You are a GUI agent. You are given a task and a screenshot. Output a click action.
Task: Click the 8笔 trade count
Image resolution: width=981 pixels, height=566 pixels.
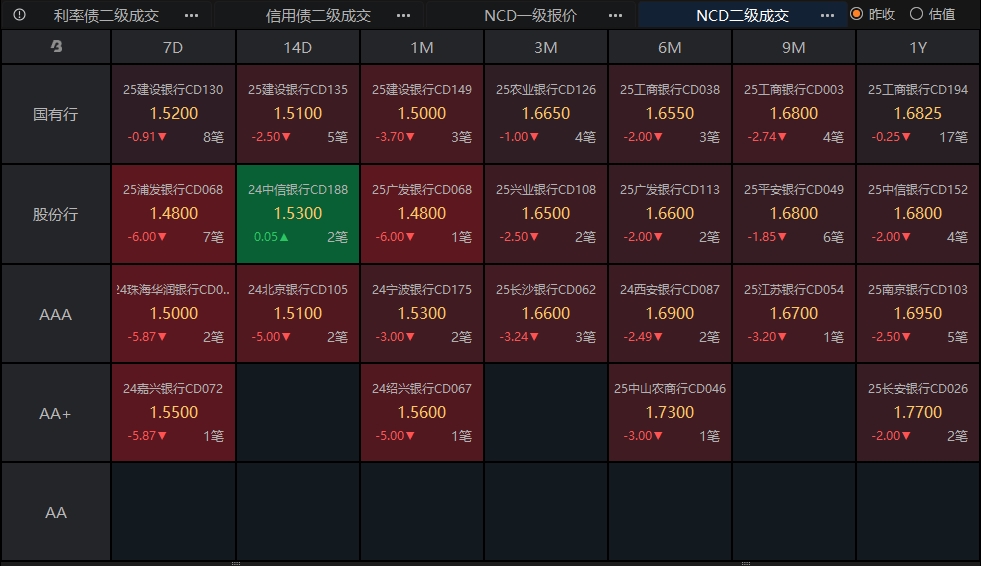(213, 137)
